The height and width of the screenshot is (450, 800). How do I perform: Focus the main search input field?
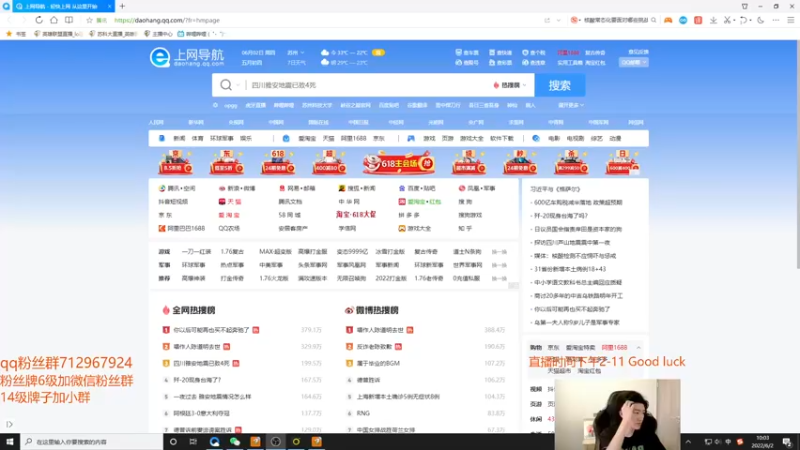pyautogui.click(x=367, y=85)
